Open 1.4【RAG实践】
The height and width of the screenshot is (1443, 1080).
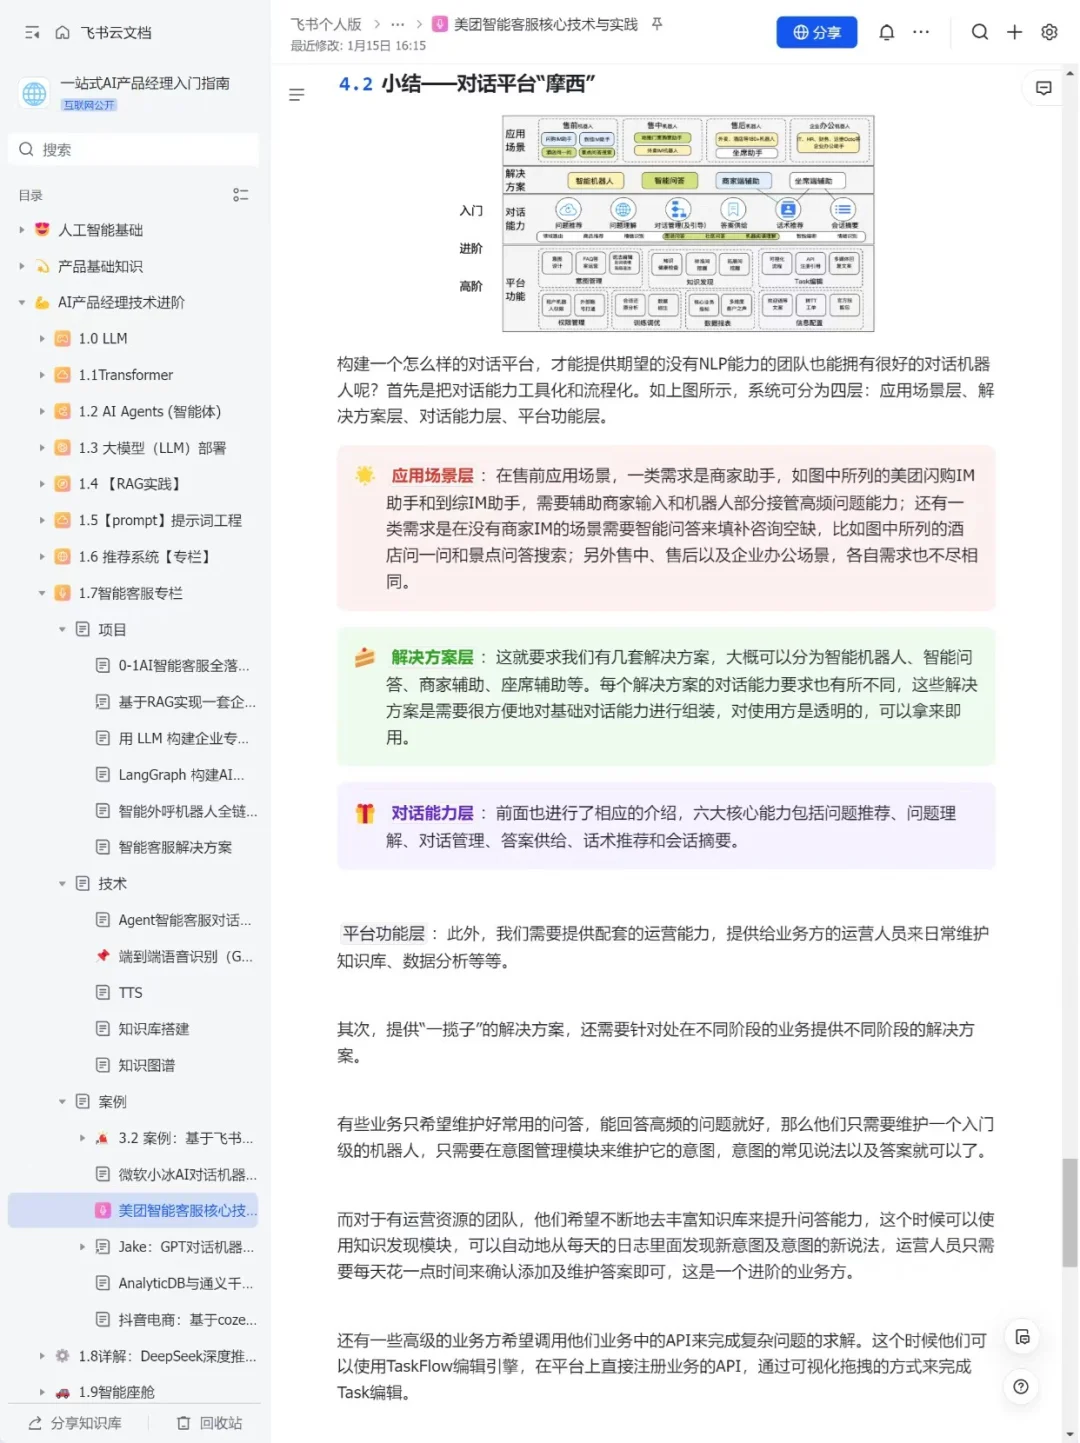[134, 484]
